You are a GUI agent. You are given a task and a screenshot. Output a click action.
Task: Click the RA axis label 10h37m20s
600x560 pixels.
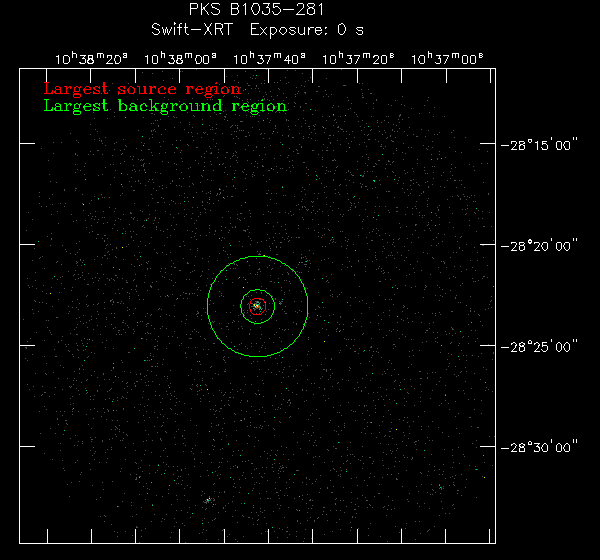pyautogui.click(x=358, y=59)
